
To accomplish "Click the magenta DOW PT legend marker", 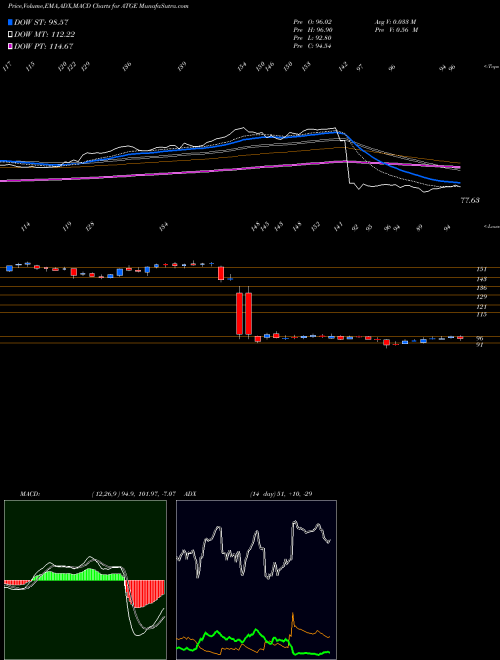I will (10, 46).
